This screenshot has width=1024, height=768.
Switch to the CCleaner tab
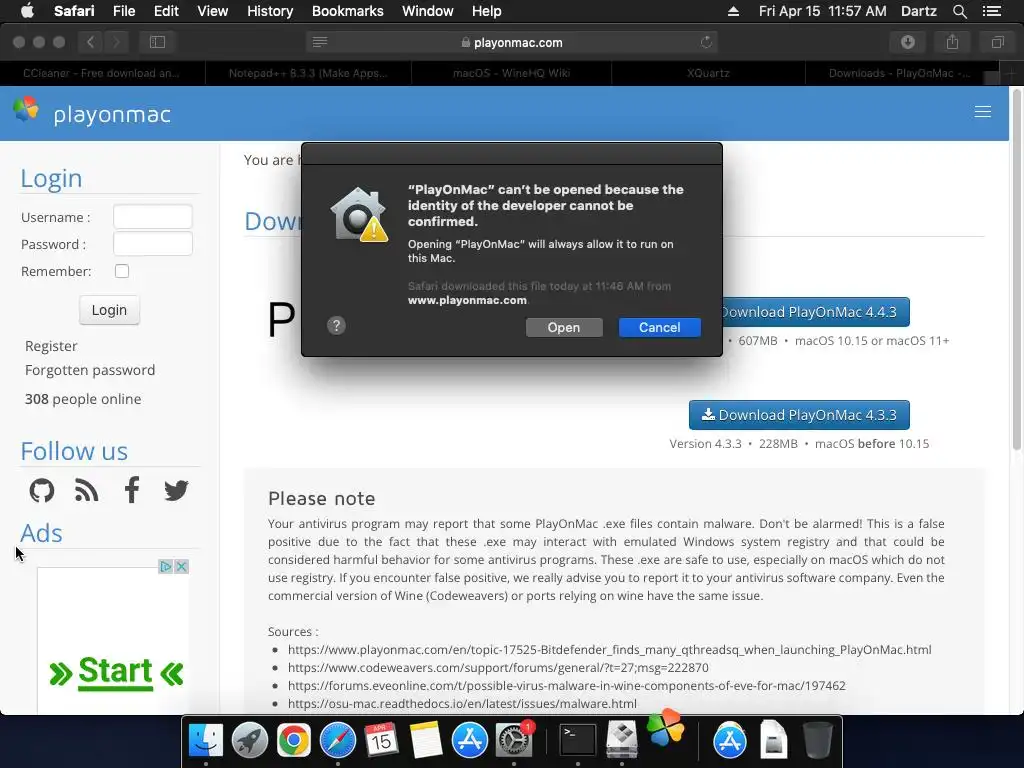[103, 73]
